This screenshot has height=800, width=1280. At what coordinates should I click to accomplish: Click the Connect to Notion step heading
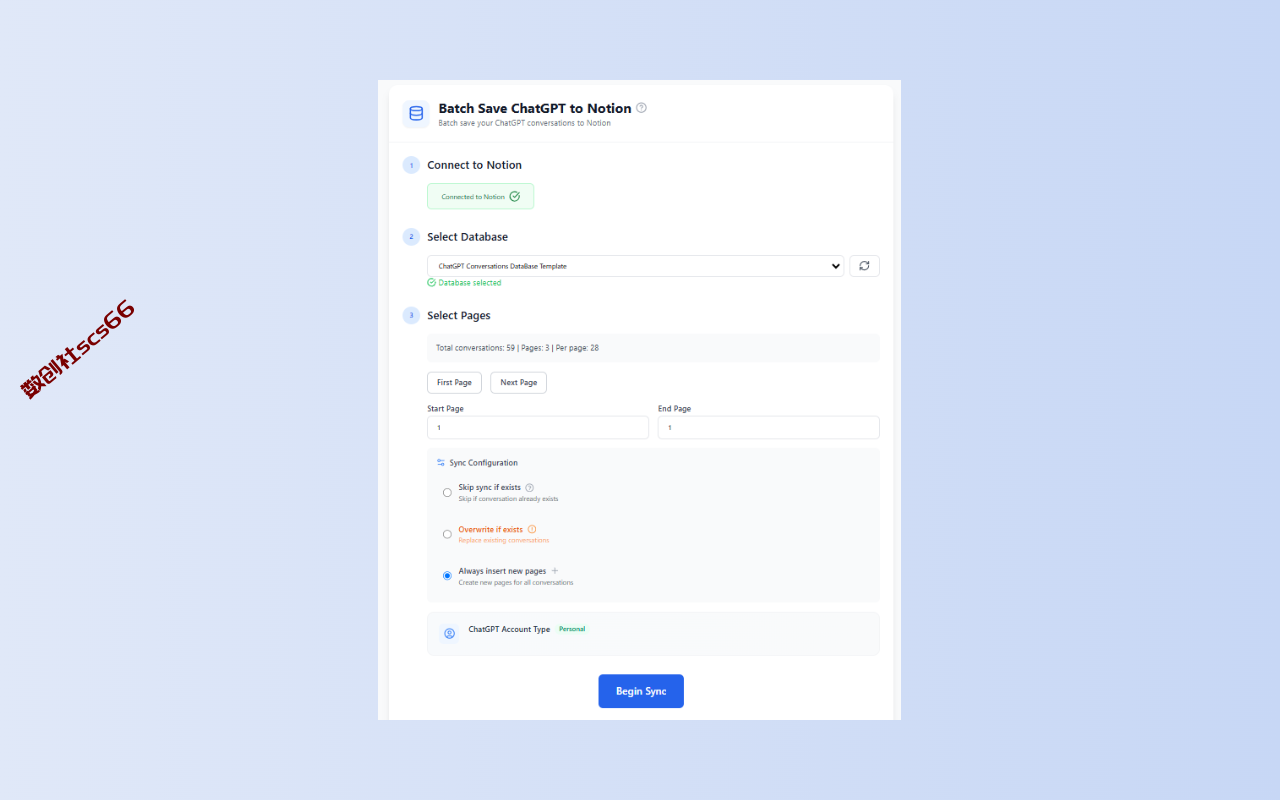click(x=474, y=165)
